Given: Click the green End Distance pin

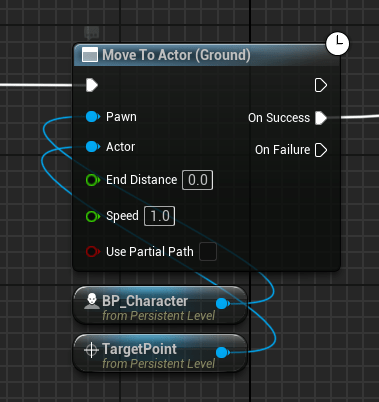Looking at the screenshot, I should pyautogui.click(x=93, y=180).
